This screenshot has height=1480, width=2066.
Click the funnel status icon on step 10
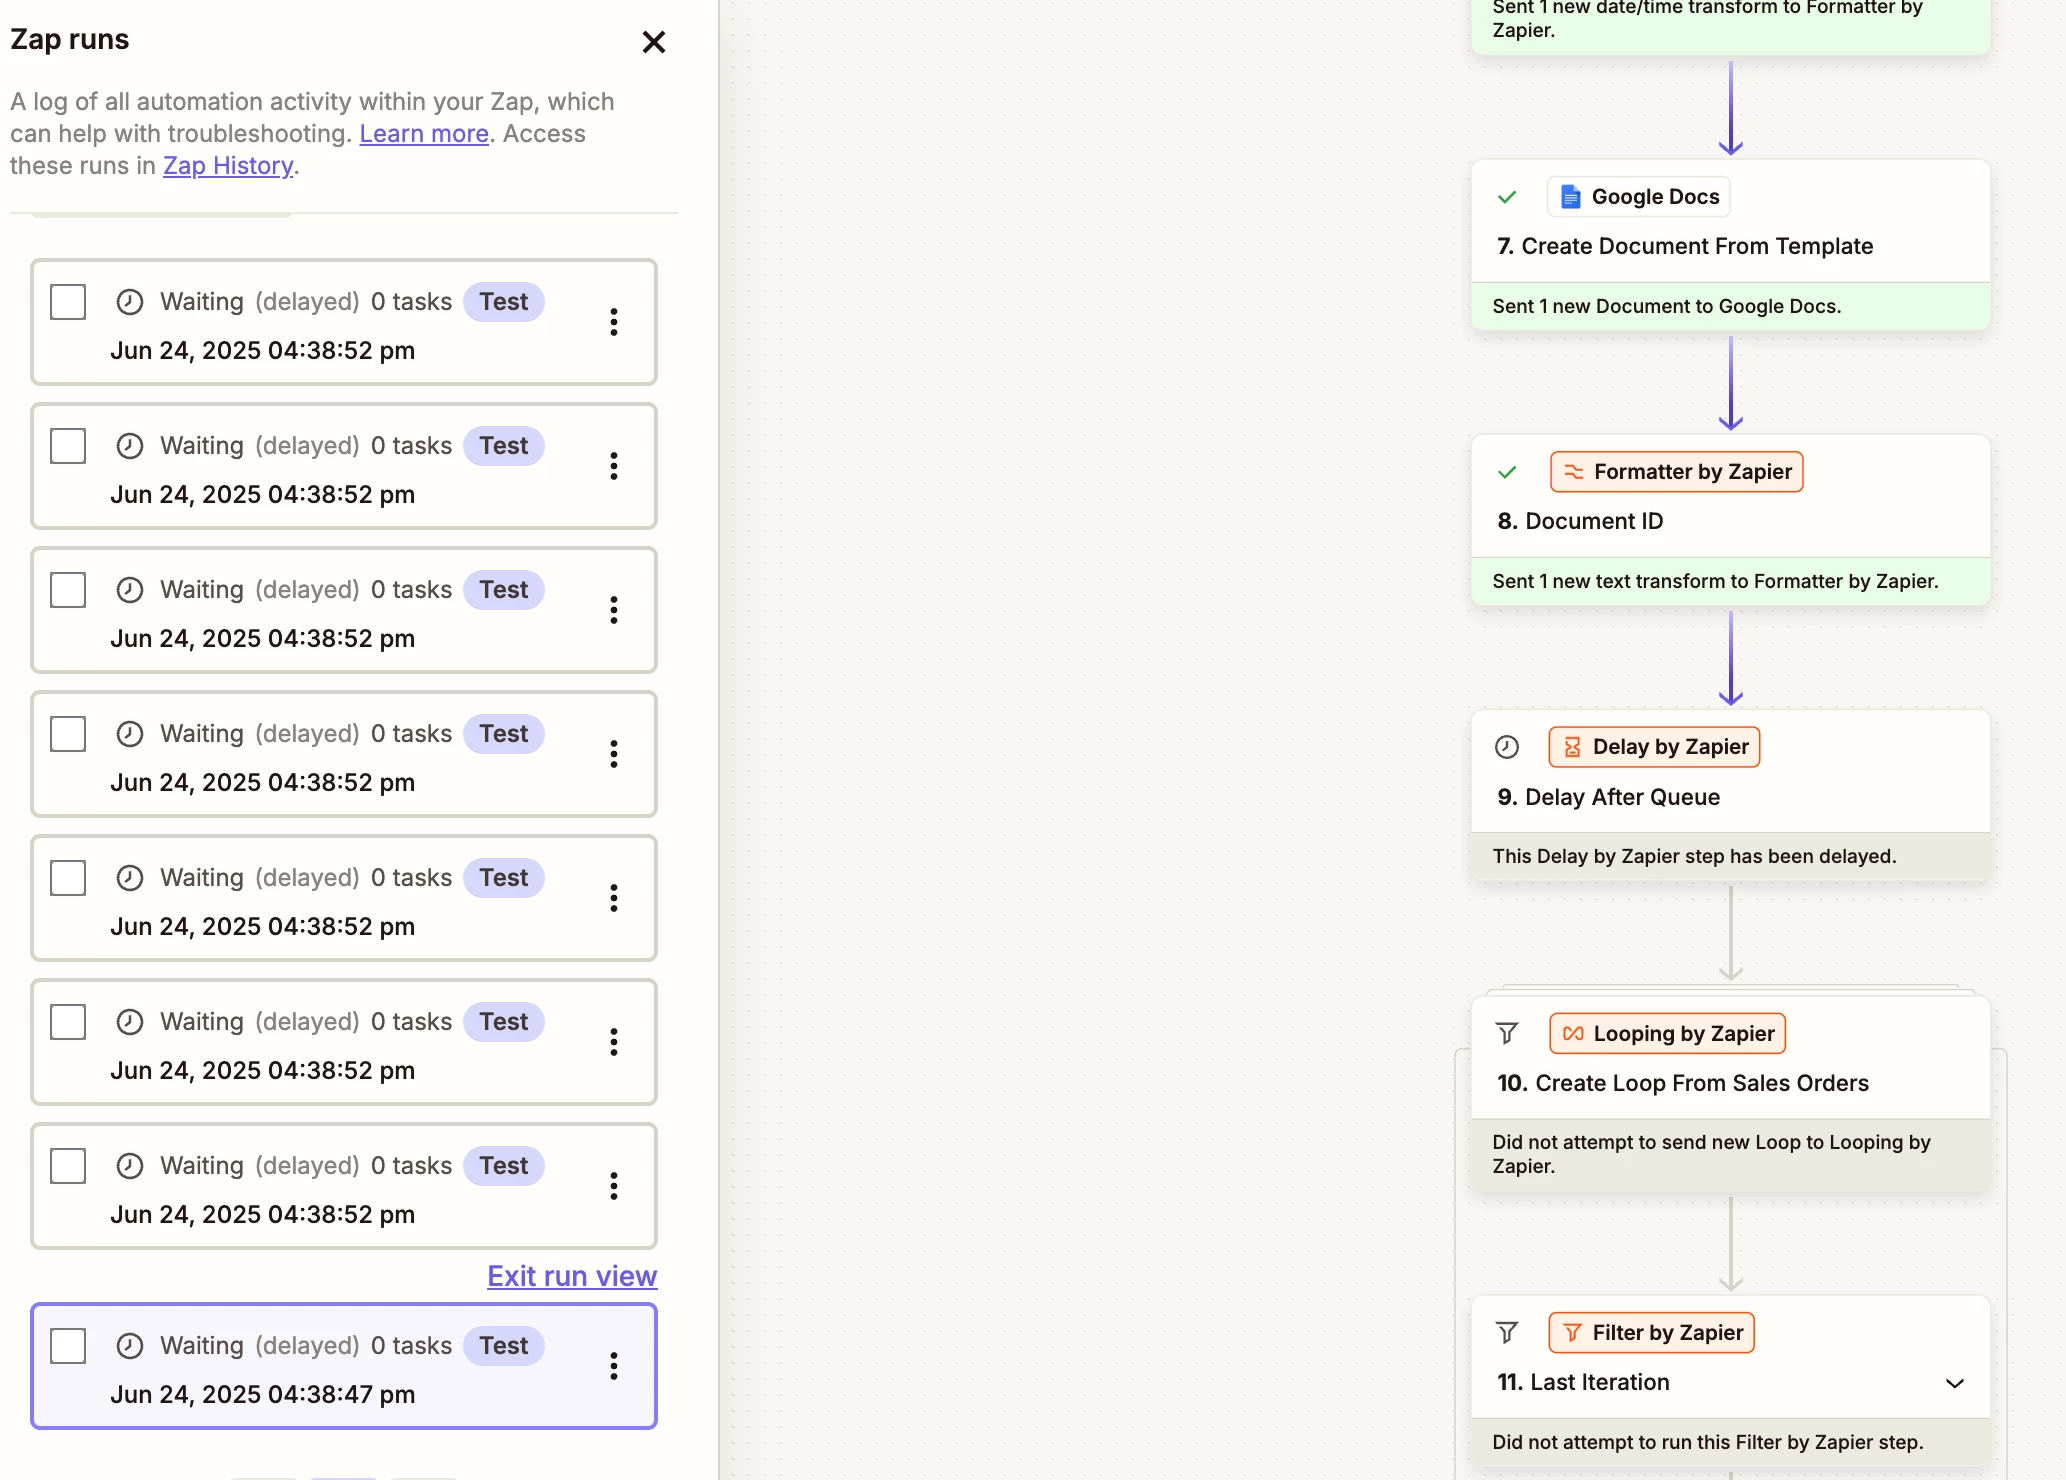[x=1507, y=1034]
